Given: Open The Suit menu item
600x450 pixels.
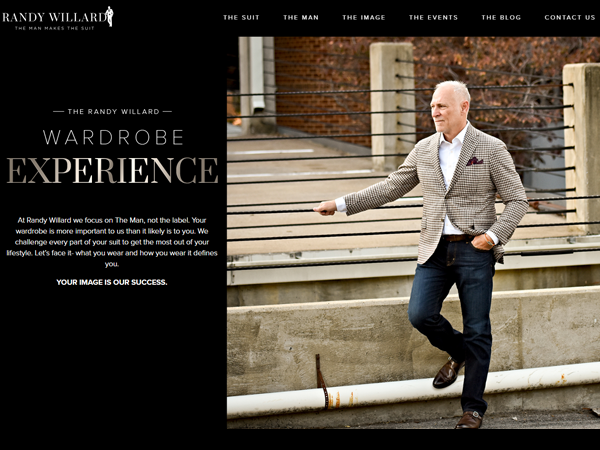Looking at the screenshot, I should [x=241, y=17].
